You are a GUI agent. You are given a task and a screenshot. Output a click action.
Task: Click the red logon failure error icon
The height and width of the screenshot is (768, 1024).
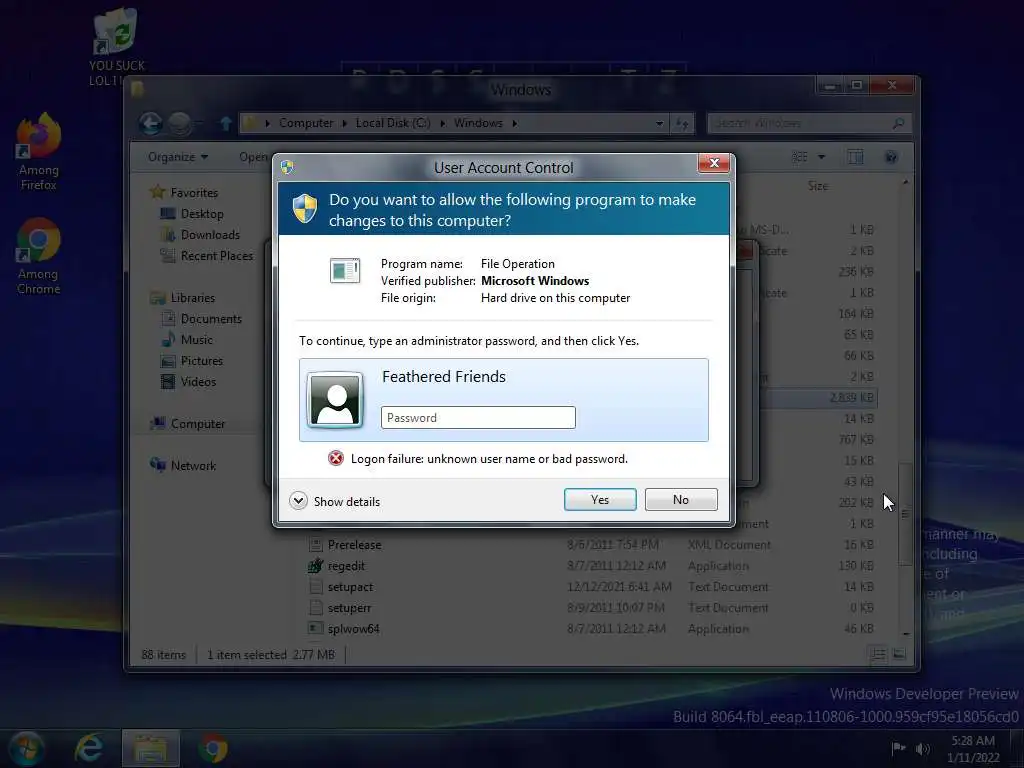point(336,458)
